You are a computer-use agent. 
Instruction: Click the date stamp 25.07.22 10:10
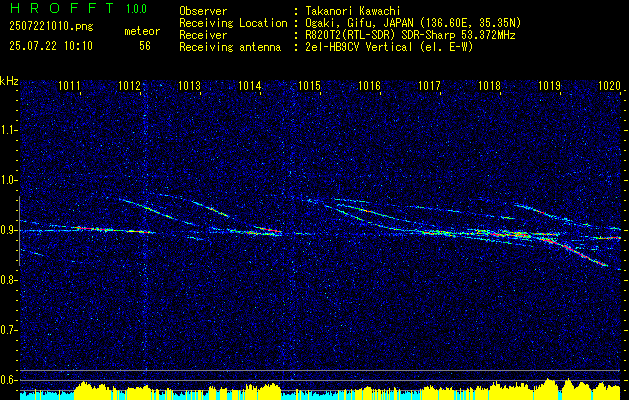51,46
